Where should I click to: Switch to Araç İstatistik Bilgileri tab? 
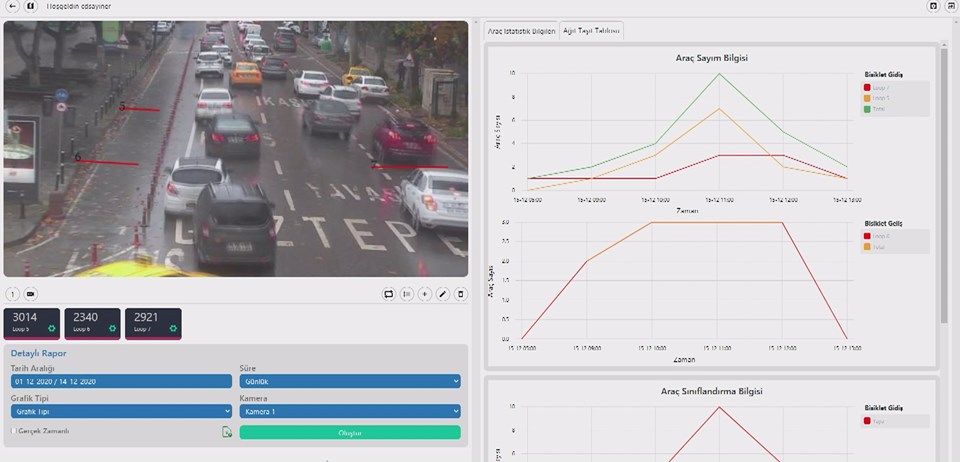click(521, 31)
